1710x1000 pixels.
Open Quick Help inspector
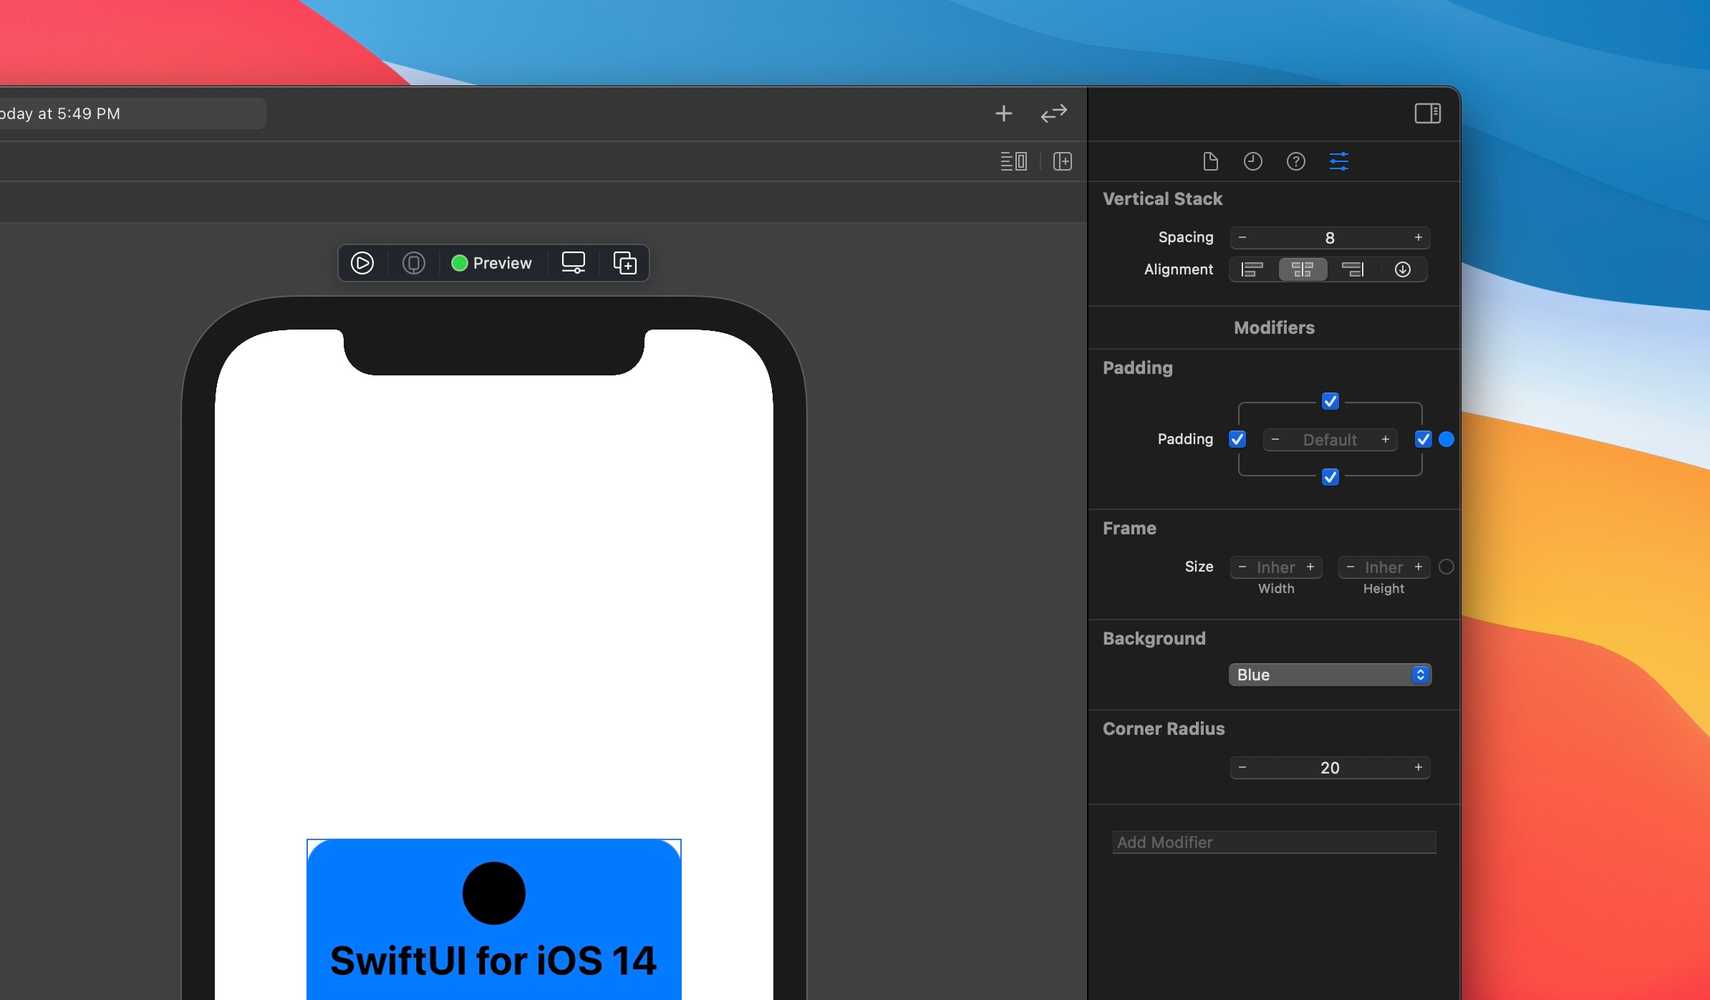pyautogui.click(x=1296, y=161)
